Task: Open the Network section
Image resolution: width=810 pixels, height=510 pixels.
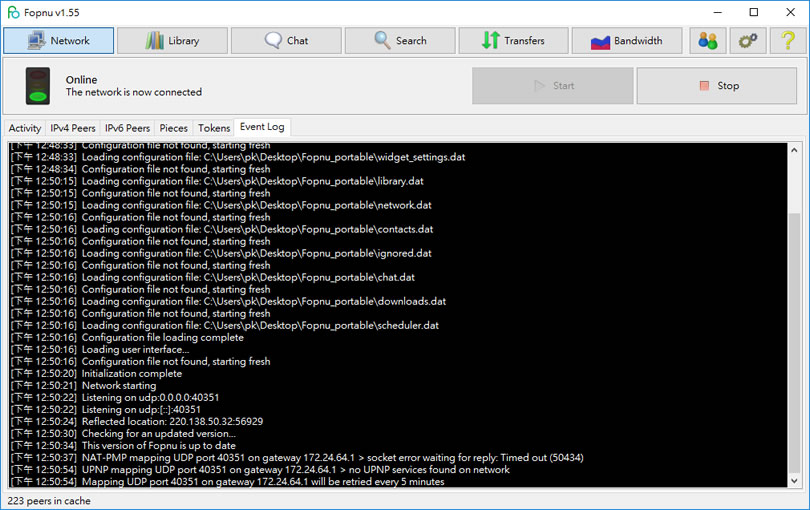Action: click(x=58, y=40)
